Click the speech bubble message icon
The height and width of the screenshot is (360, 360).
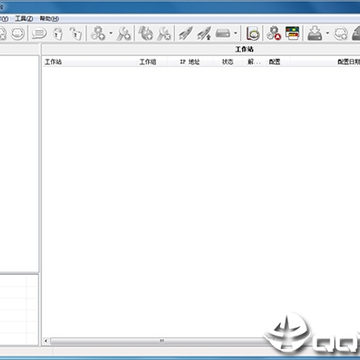click(39, 33)
